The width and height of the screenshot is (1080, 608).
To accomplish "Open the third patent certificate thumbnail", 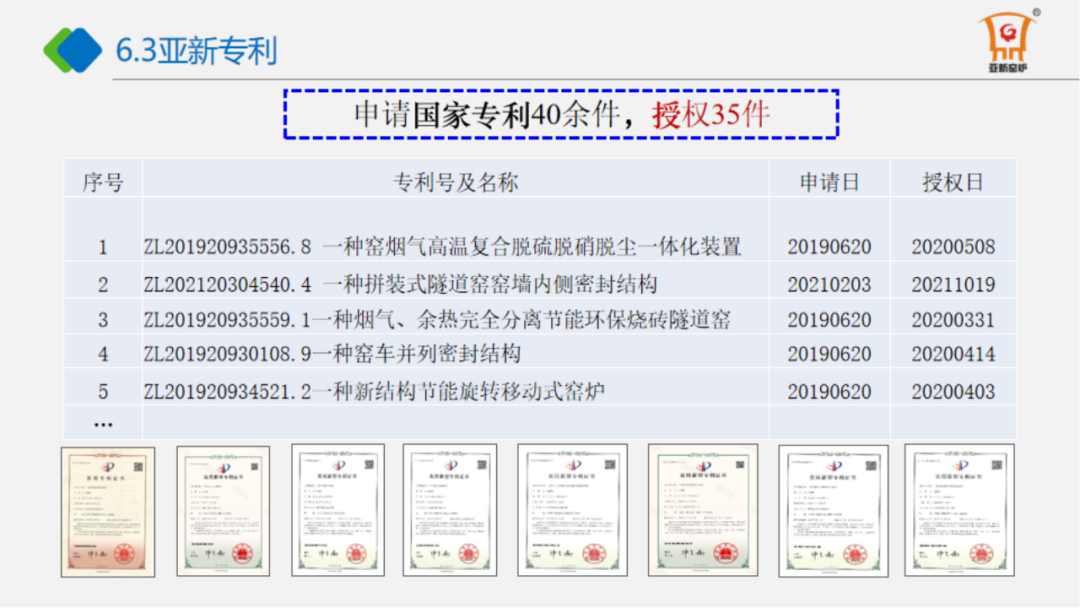I will [338, 508].
